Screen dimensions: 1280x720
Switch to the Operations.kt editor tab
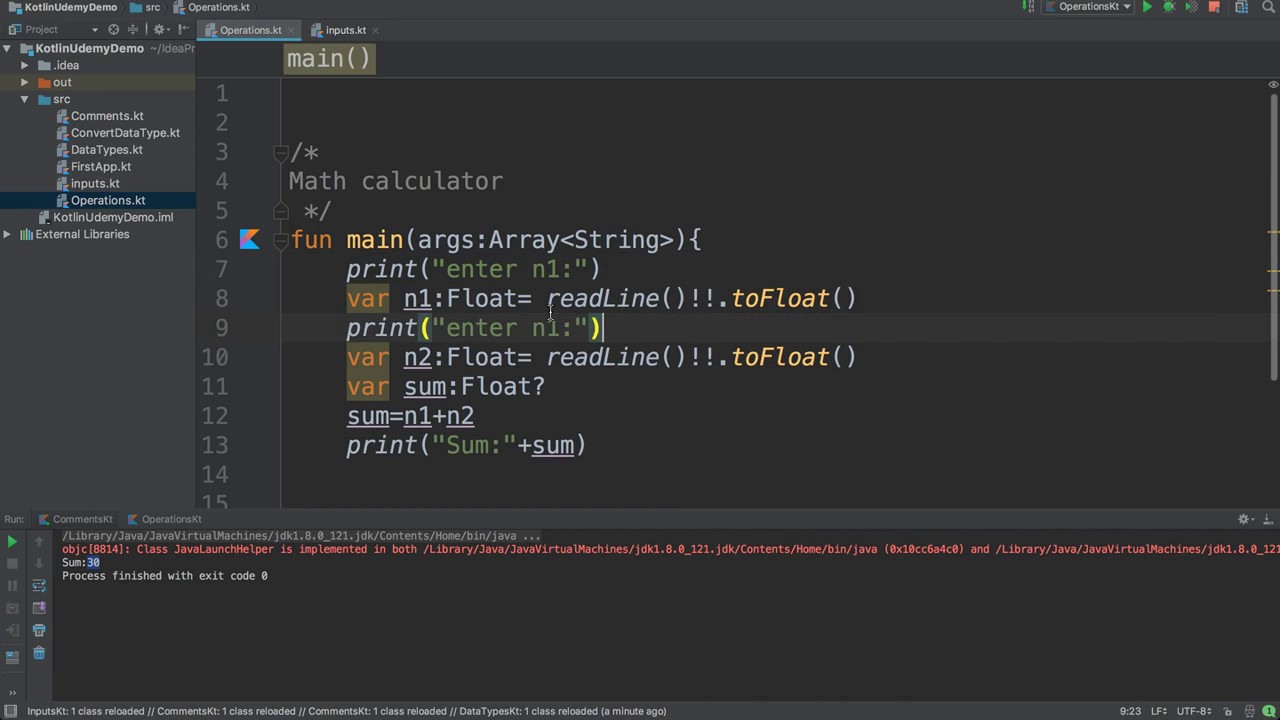pos(250,30)
